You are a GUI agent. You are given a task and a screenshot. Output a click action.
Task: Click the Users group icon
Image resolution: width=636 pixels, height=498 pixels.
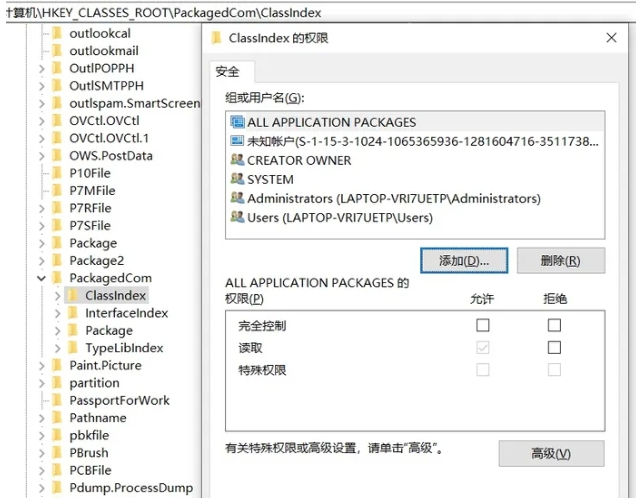click(237, 217)
